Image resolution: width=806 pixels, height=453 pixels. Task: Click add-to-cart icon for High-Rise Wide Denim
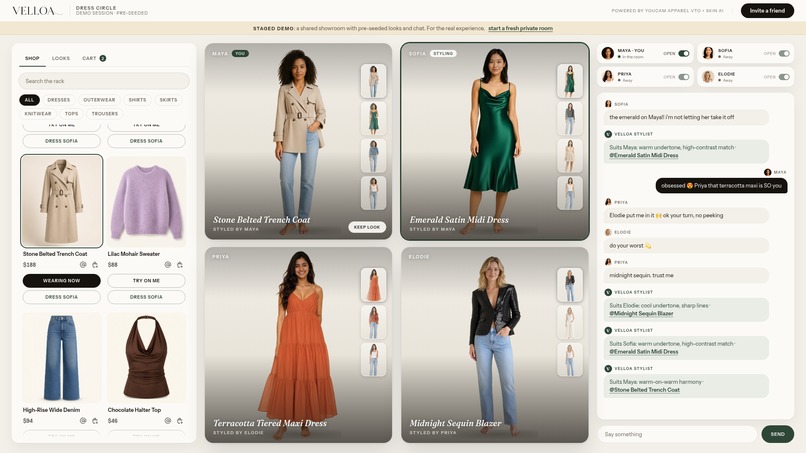pyautogui.click(x=95, y=421)
